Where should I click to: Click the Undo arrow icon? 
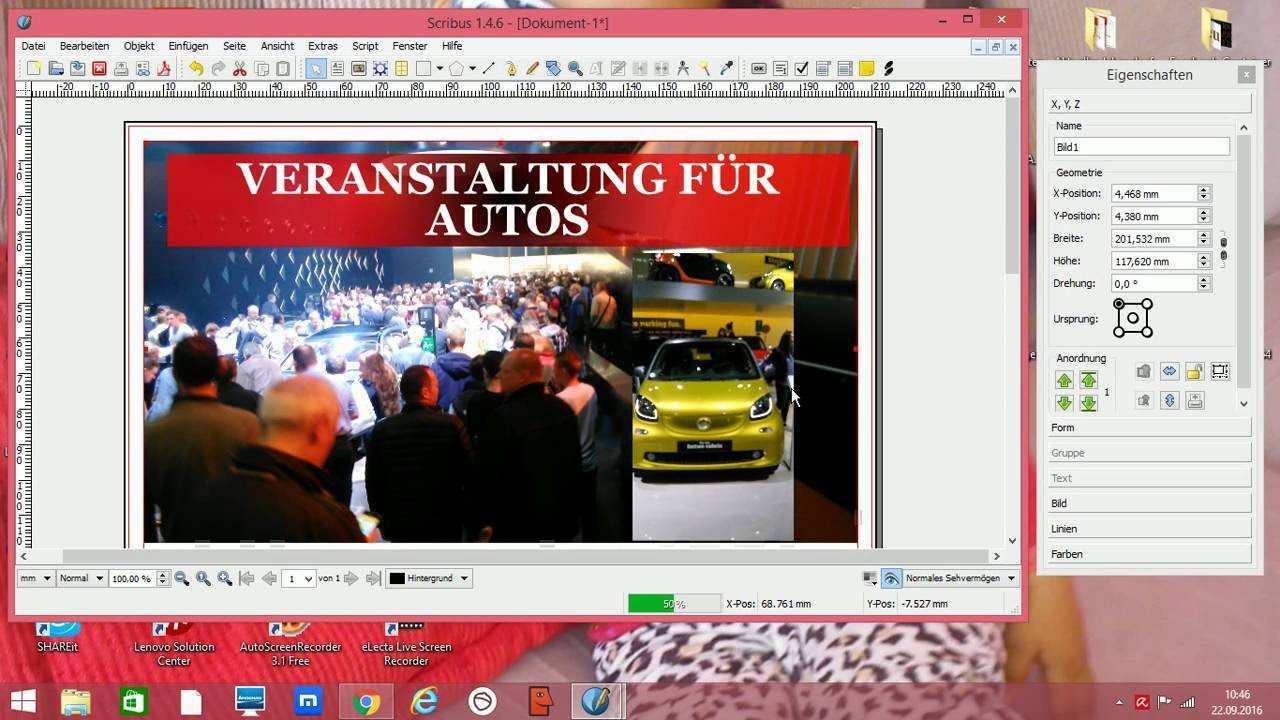196,69
